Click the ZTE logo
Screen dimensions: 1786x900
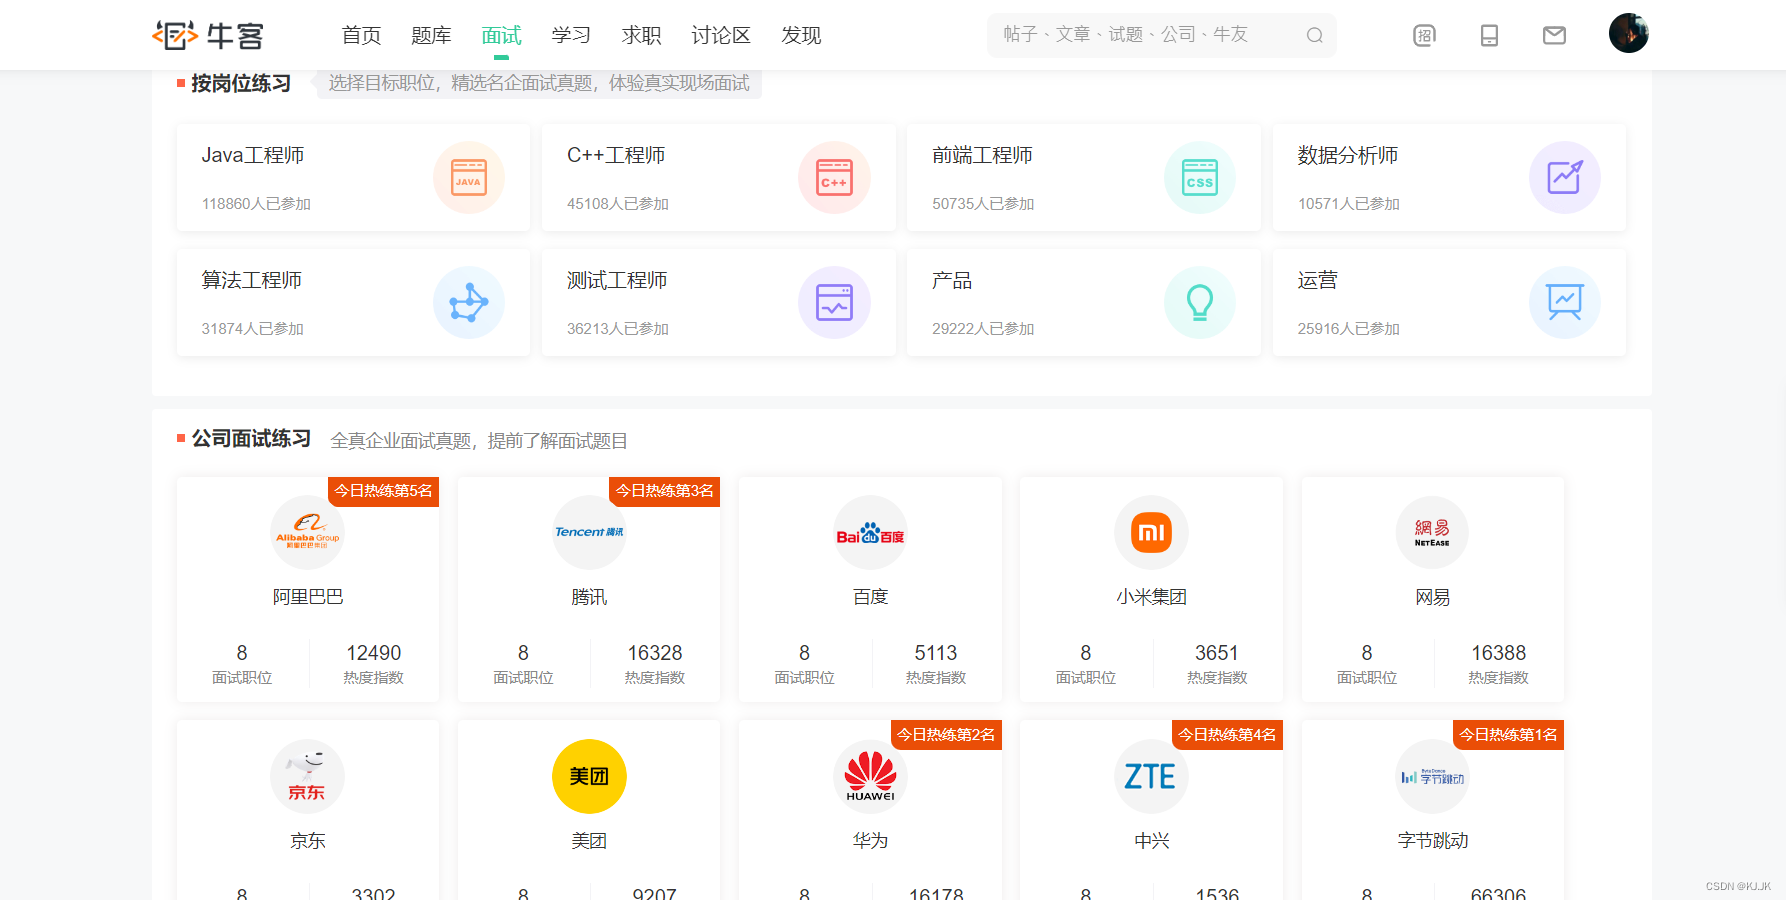tap(1151, 776)
